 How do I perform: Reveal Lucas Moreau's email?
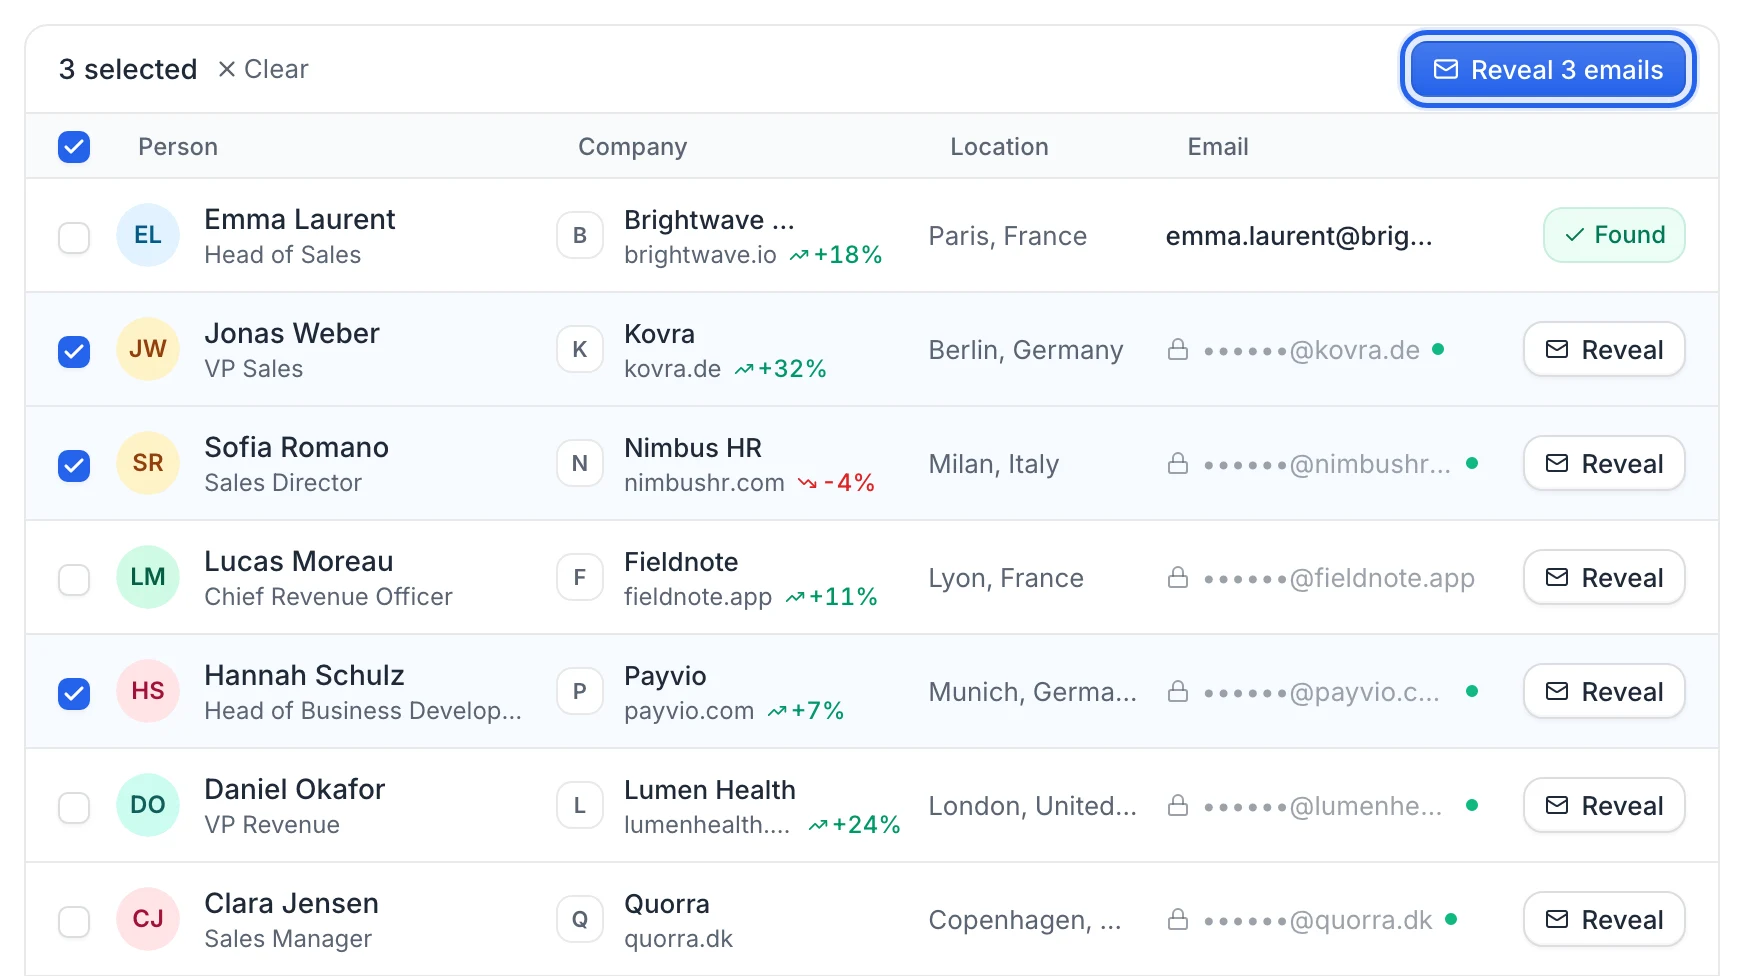point(1604,577)
